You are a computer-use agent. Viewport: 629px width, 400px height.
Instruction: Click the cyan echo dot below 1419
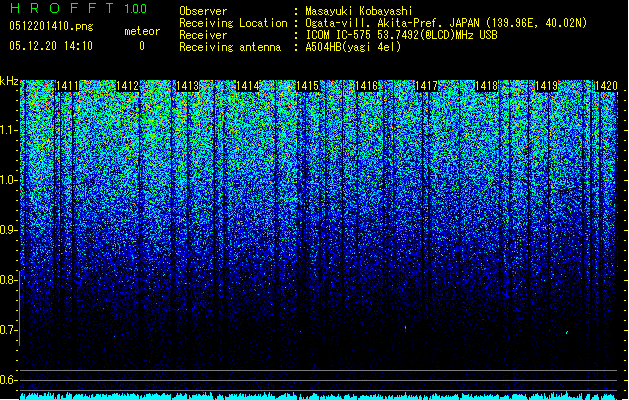point(567,333)
